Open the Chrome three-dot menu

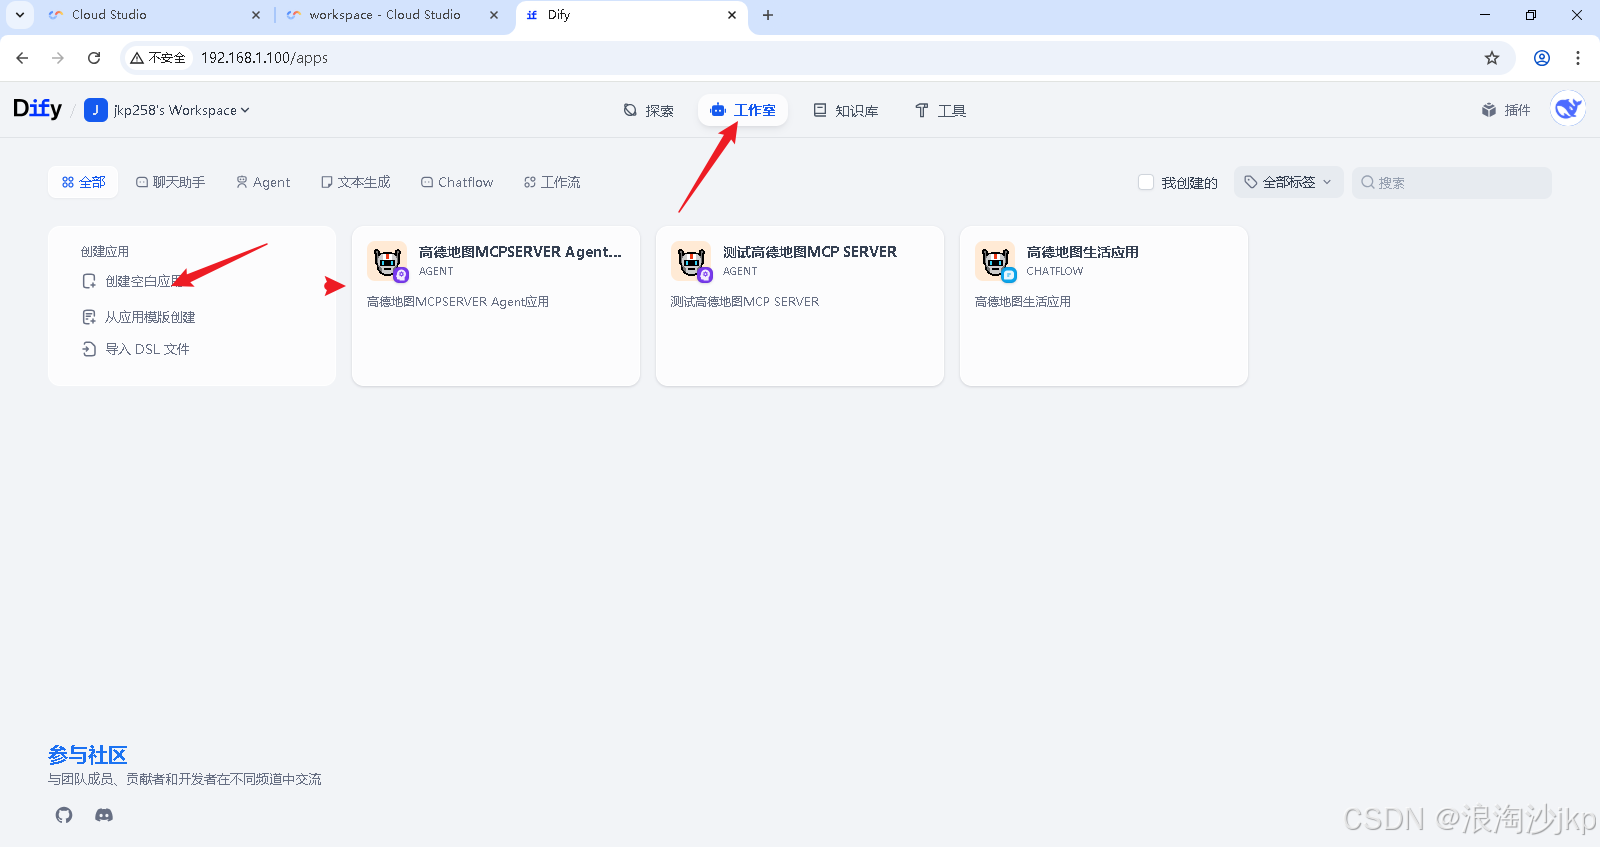pos(1578,58)
